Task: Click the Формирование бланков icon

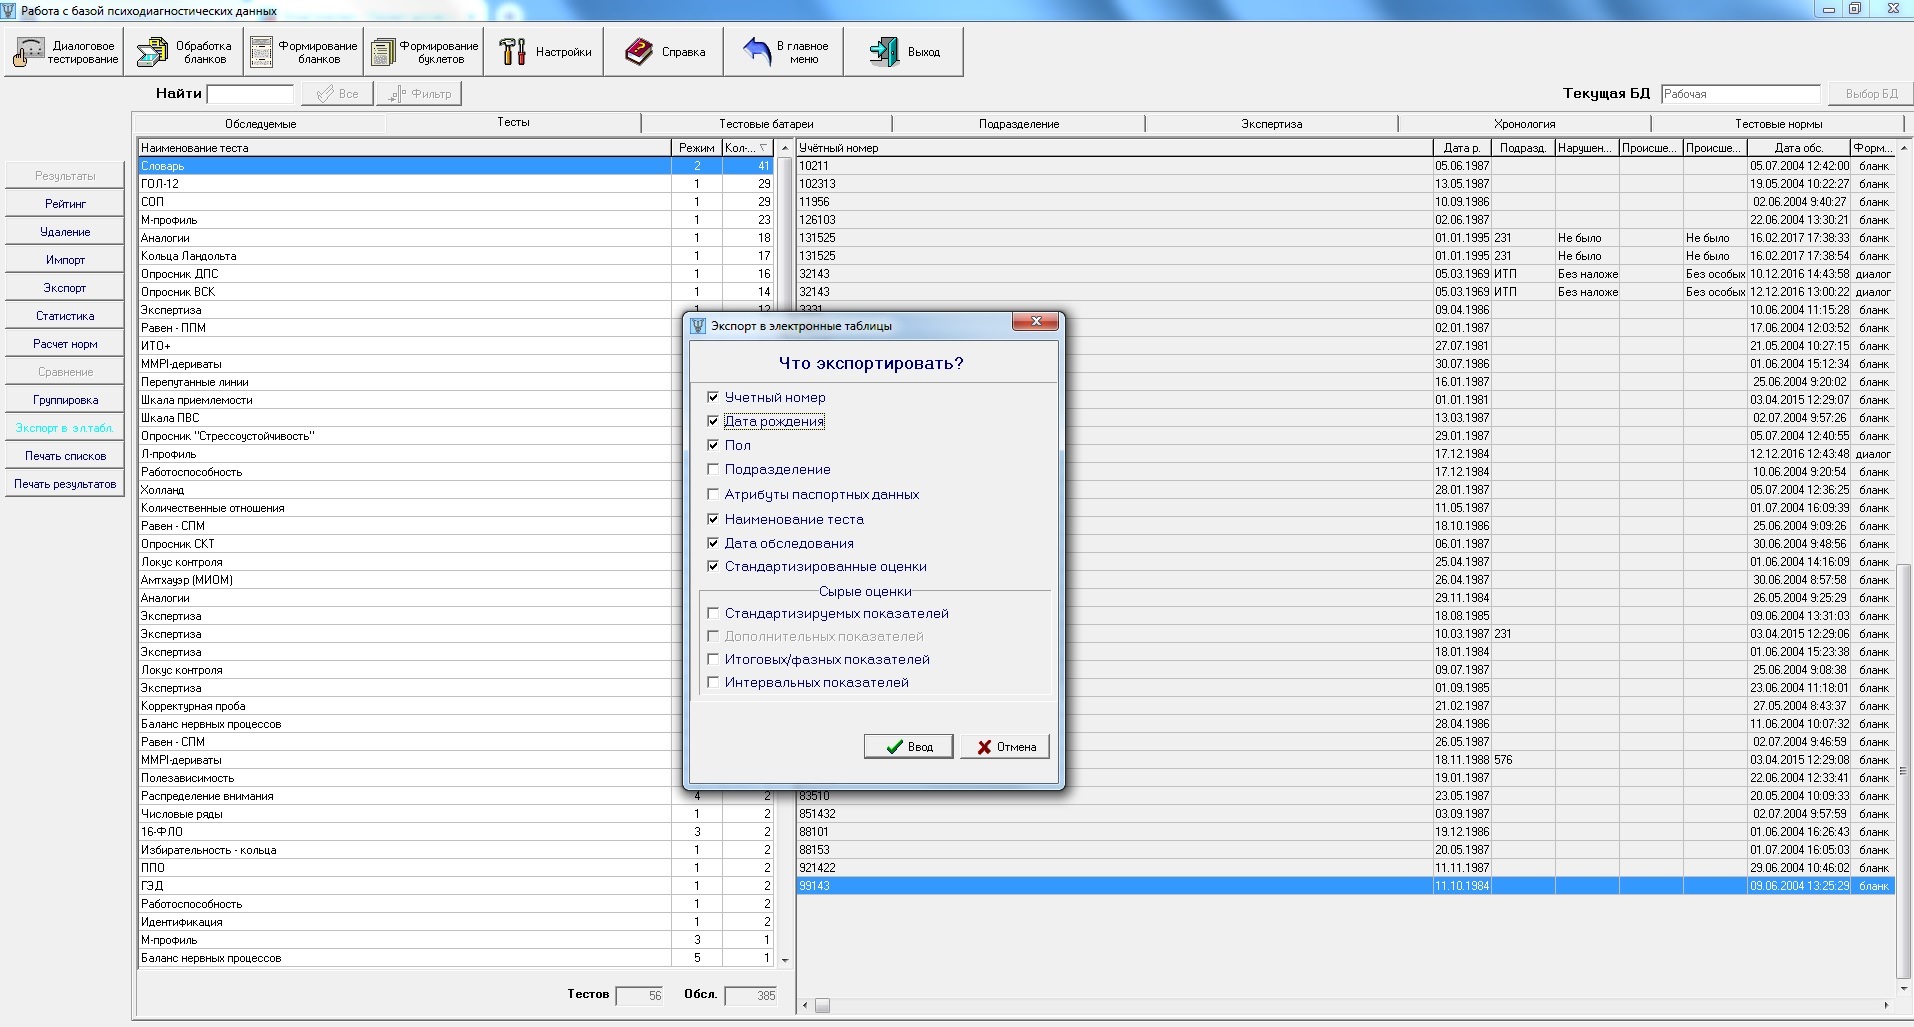Action: [x=262, y=52]
